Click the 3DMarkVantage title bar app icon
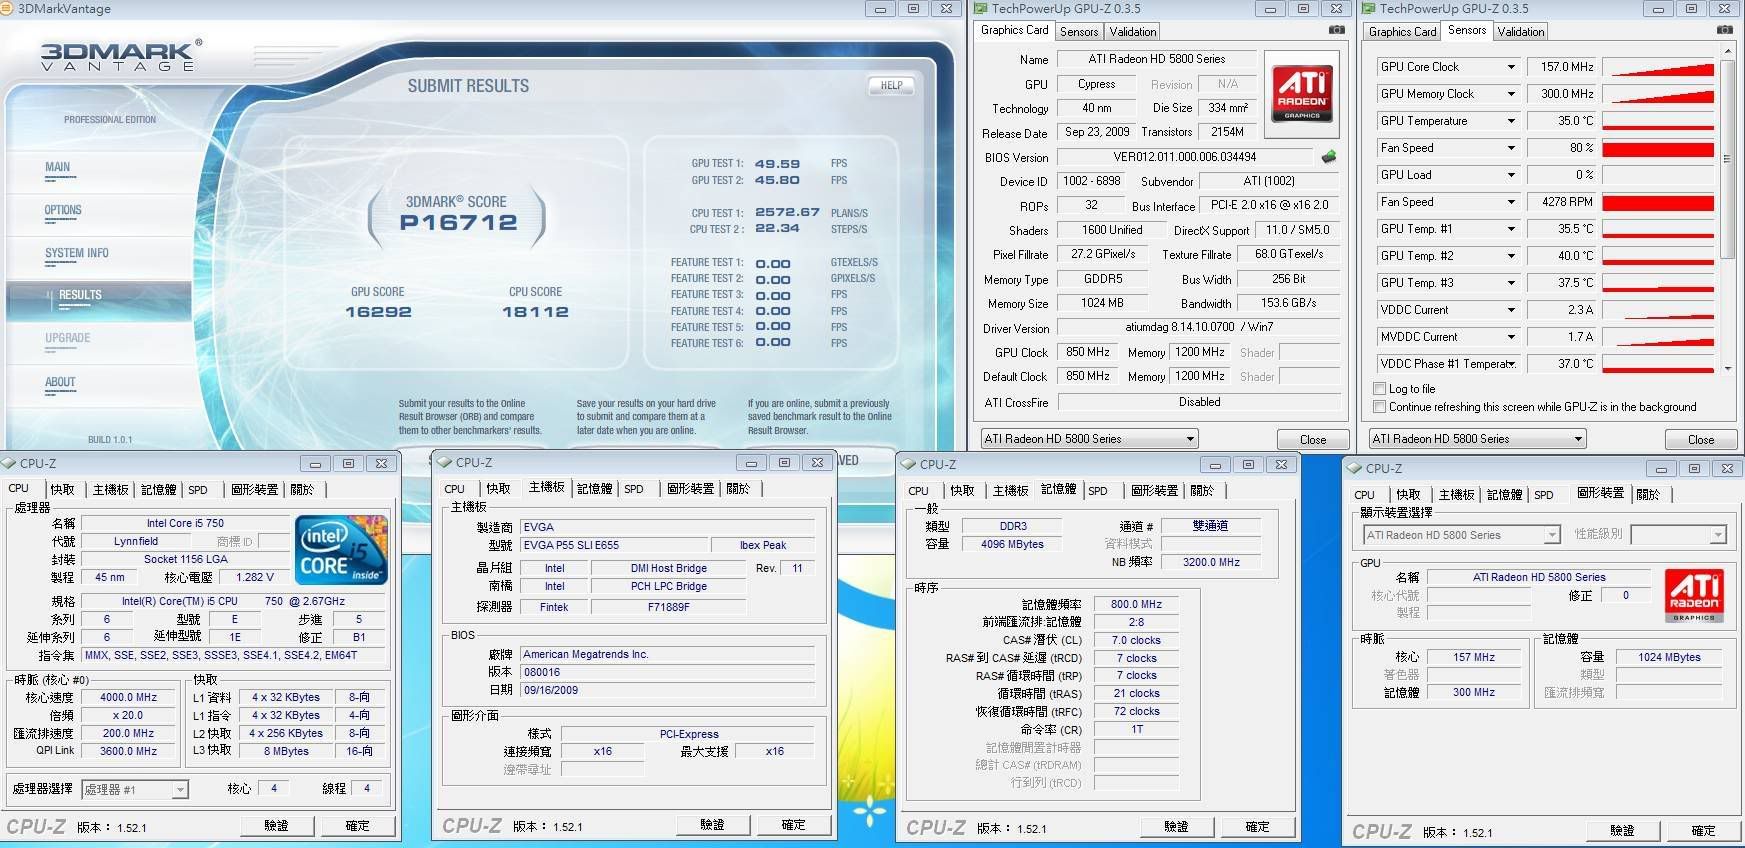Viewport: 1745px width, 848px height. click(x=8, y=9)
